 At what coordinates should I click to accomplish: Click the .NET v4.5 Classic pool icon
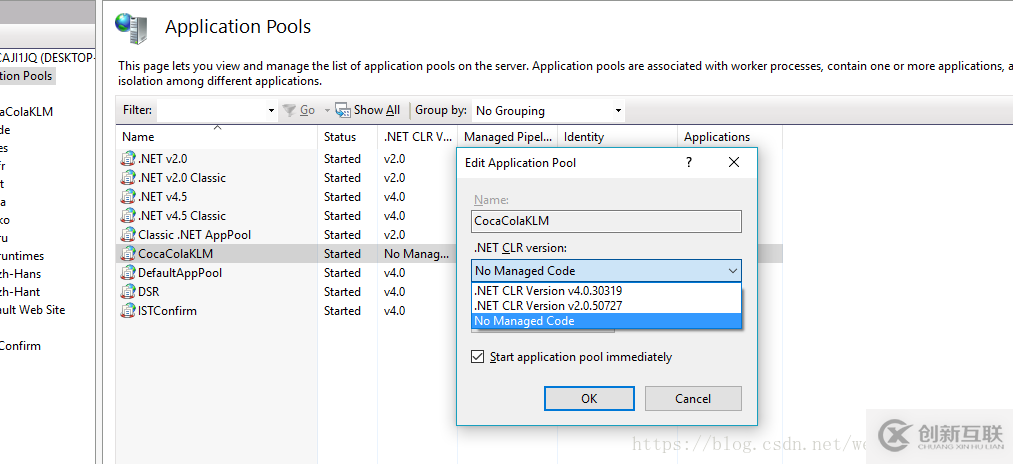coord(128,215)
